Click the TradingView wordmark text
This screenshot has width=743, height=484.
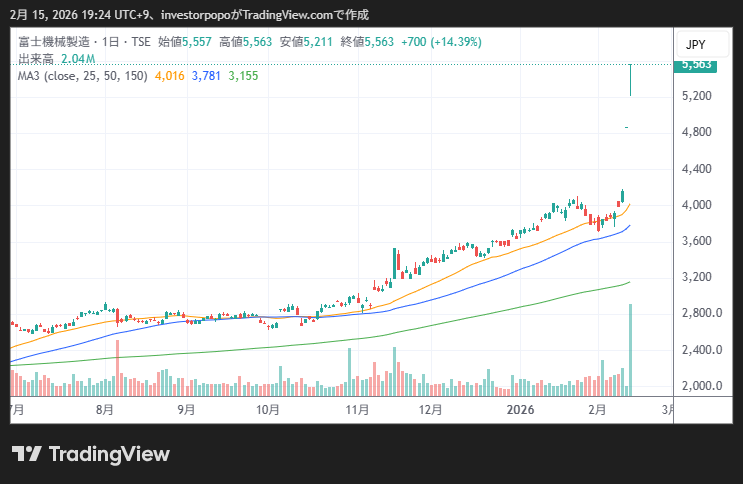pyautogui.click(x=110, y=454)
